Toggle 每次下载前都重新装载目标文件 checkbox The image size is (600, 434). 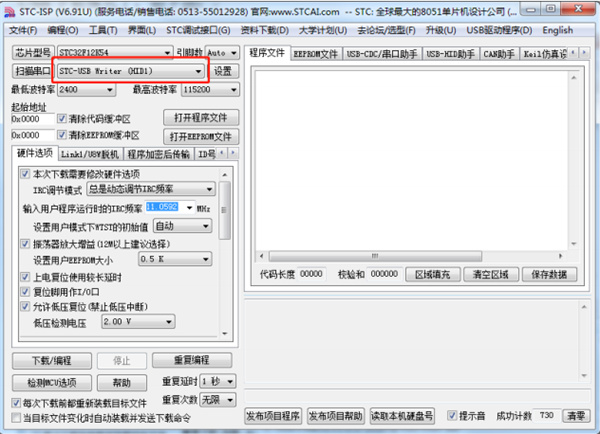pyautogui.click(x=16, y=403)
